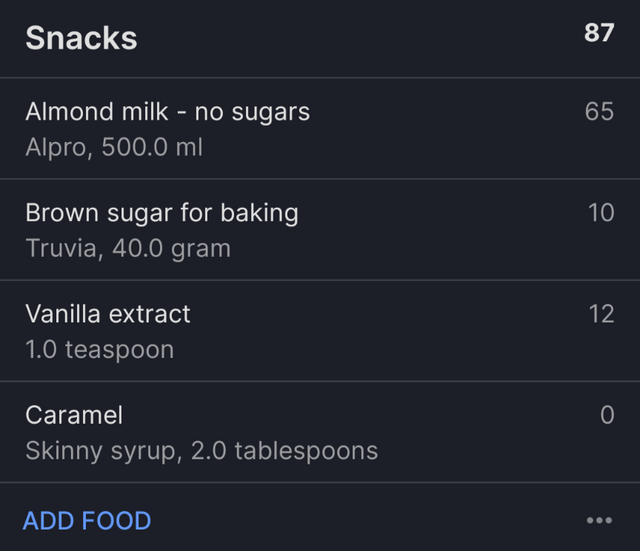Viewport: 640px width, 551px height.
Task: Tap the ADD FOOD button
Action: tap(87, 521)
